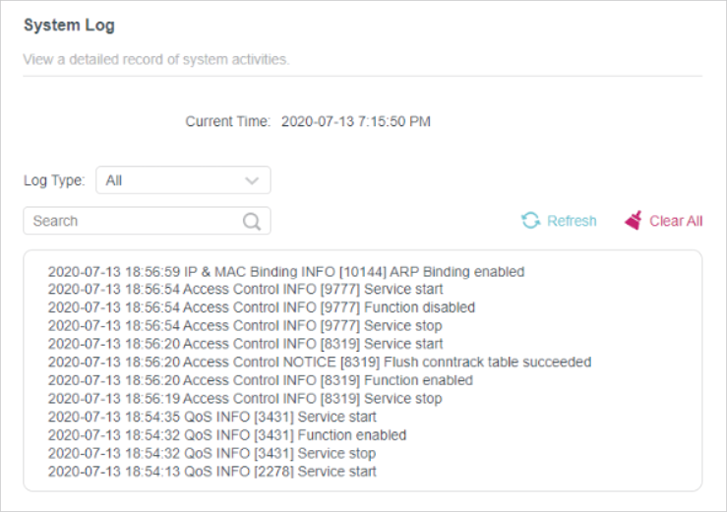Select the ARP Binding enabled log entry
The width and height of the screenshot is (727, 512).
(x=286, y=272)
